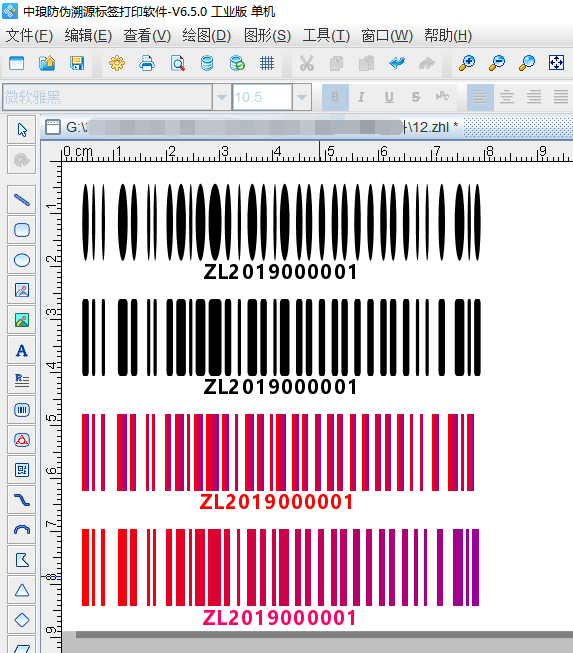Set text alignment to center

tap(507, 97)
